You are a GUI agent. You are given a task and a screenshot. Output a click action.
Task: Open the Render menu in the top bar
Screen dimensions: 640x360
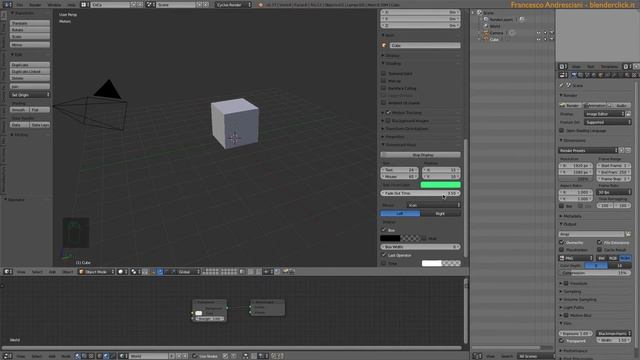pyautogui.click(x=35, y=4)
